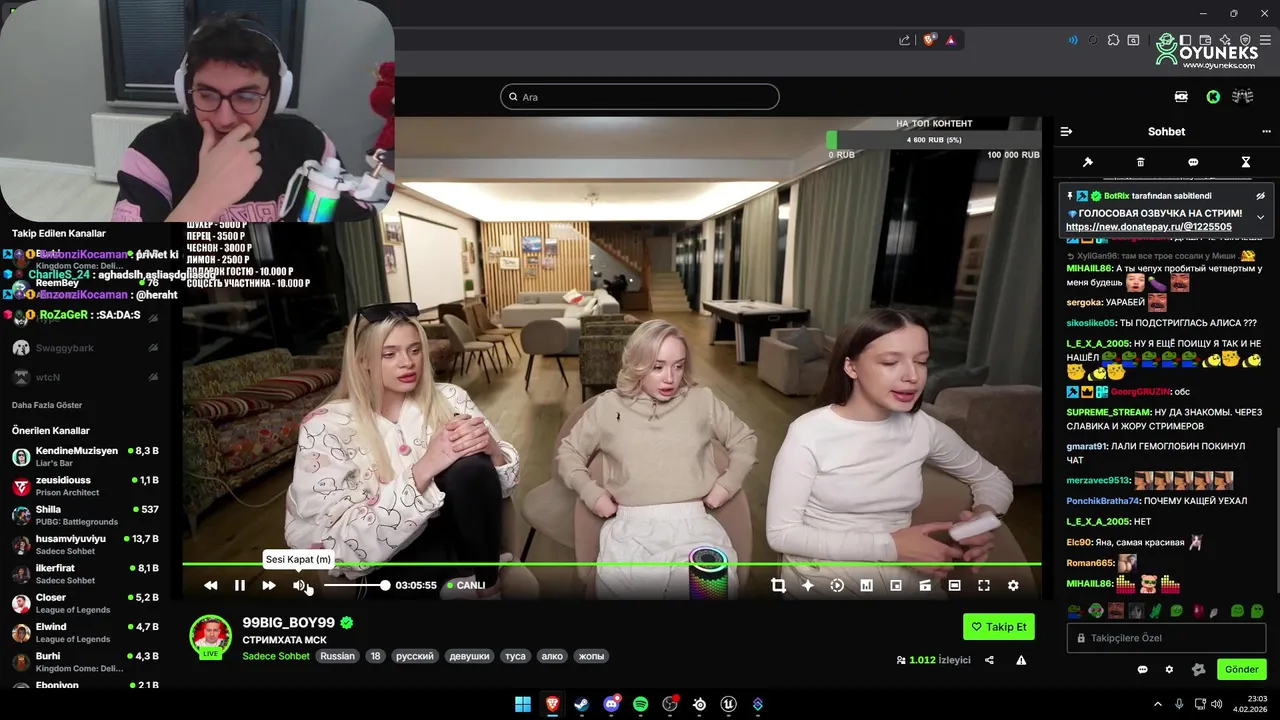Open Spotify from the taskbar

point(640,704)
